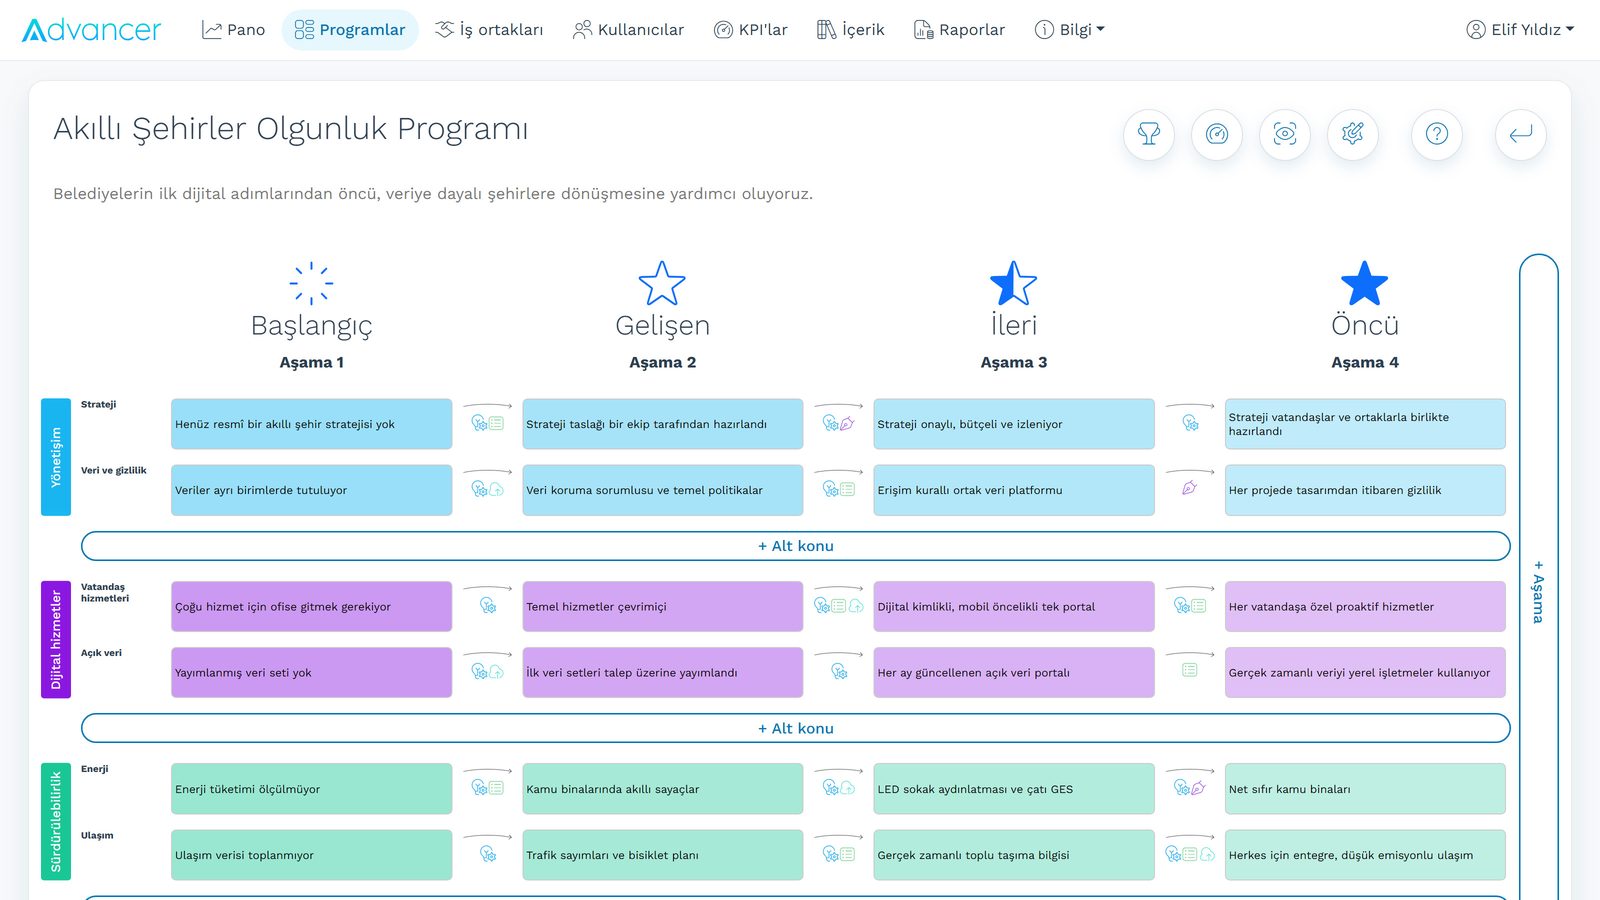
Task: Select the Dijital hizmetler purple category label
Action: pos(56,639)
